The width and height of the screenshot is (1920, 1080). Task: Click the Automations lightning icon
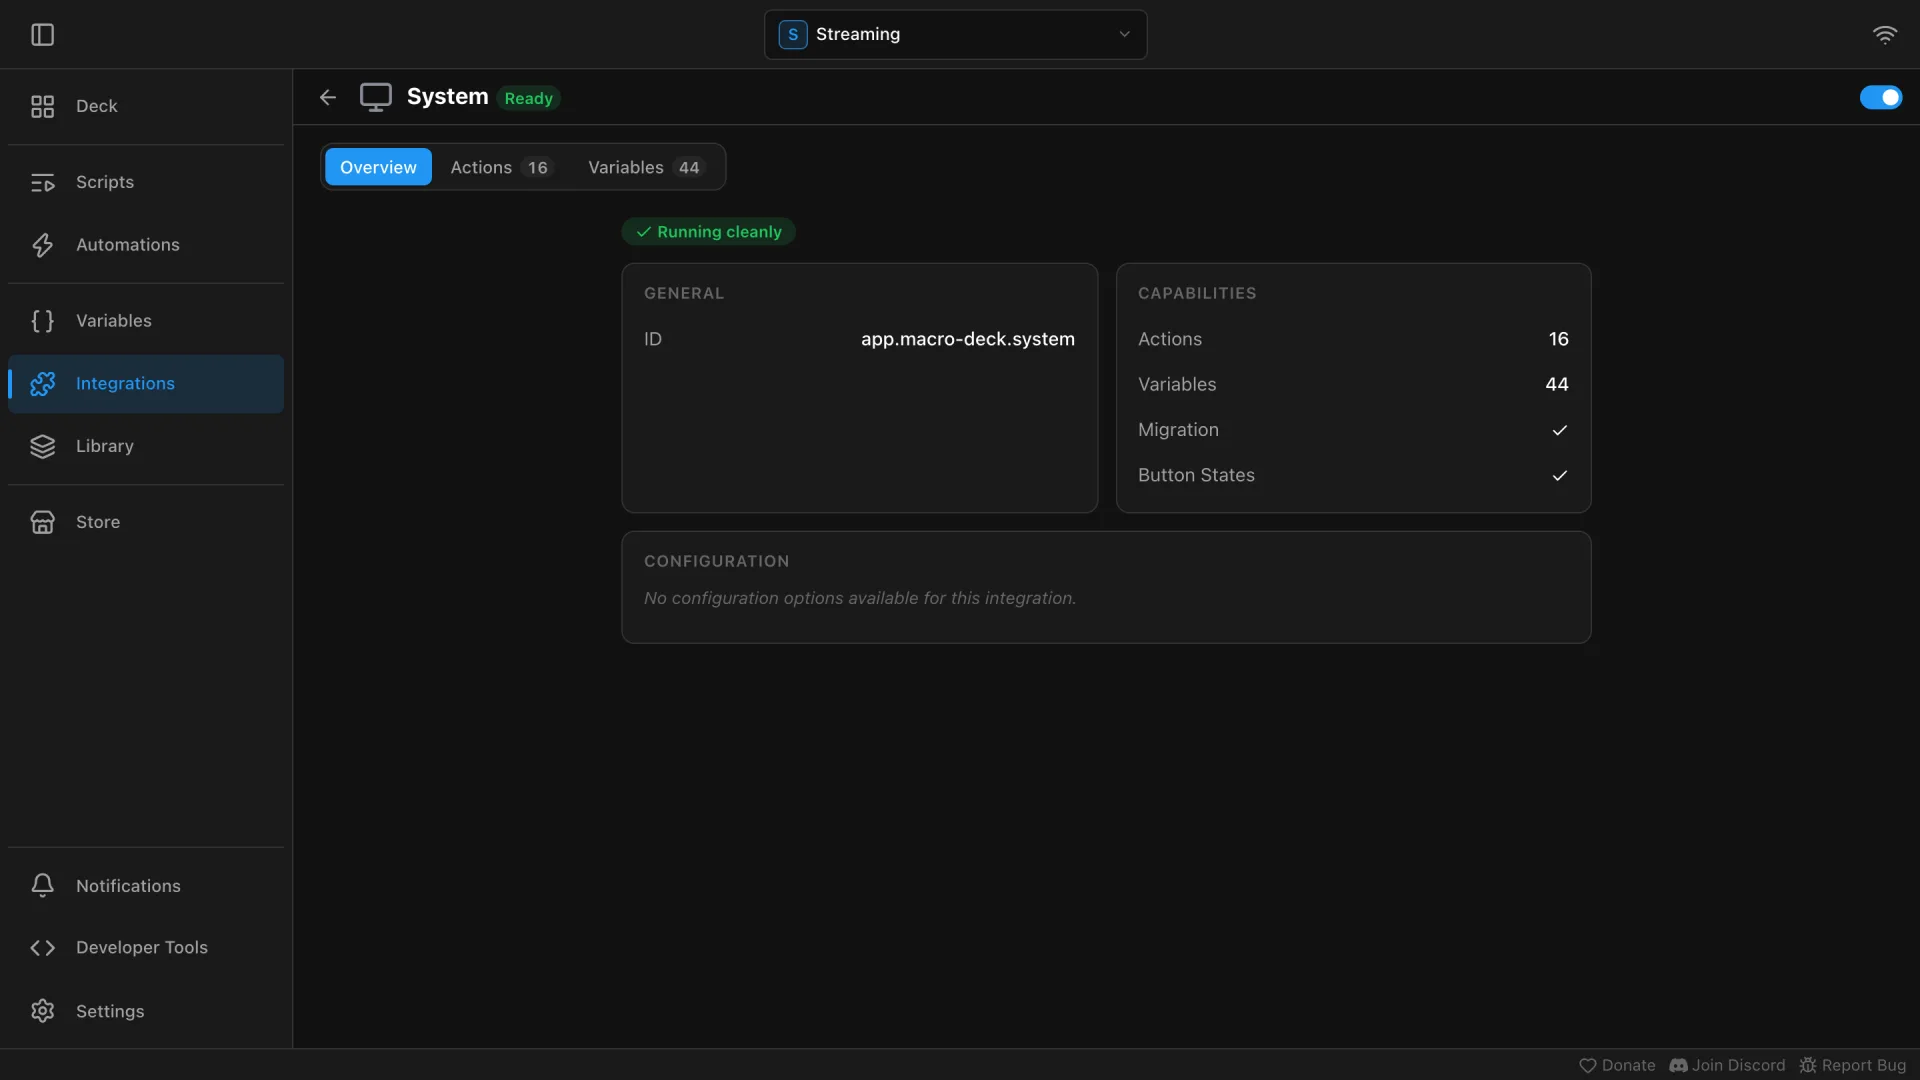coord(42,245)
